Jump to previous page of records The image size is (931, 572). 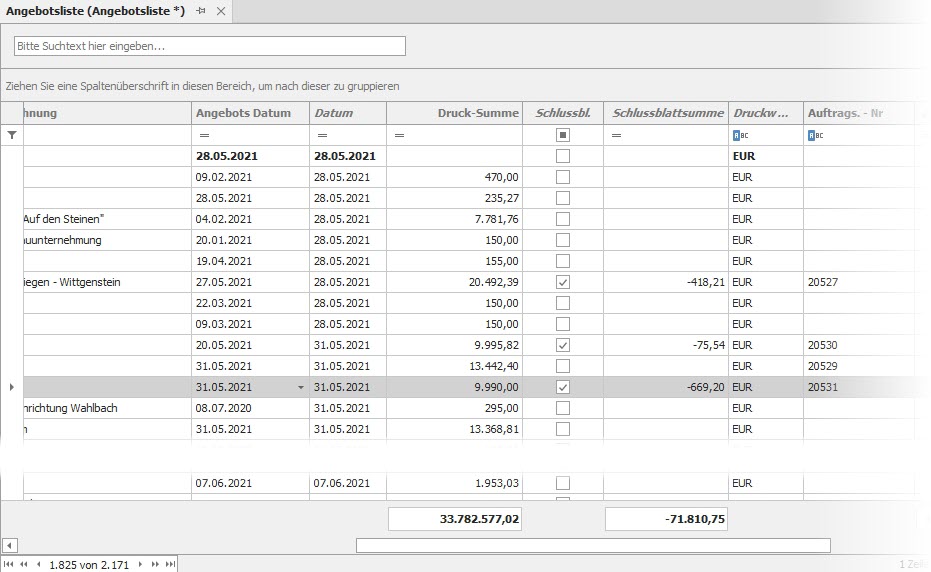point(24,565)
